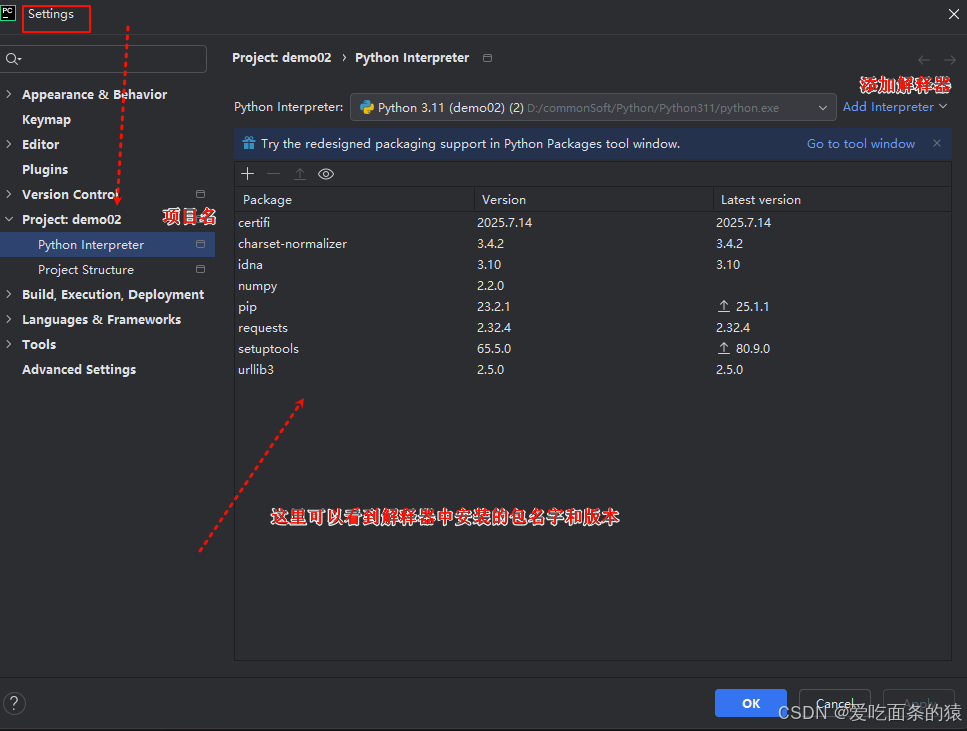This screenshot has height=731, width=967.
Task: Select the pip package row
Action: tap(593, 306)
